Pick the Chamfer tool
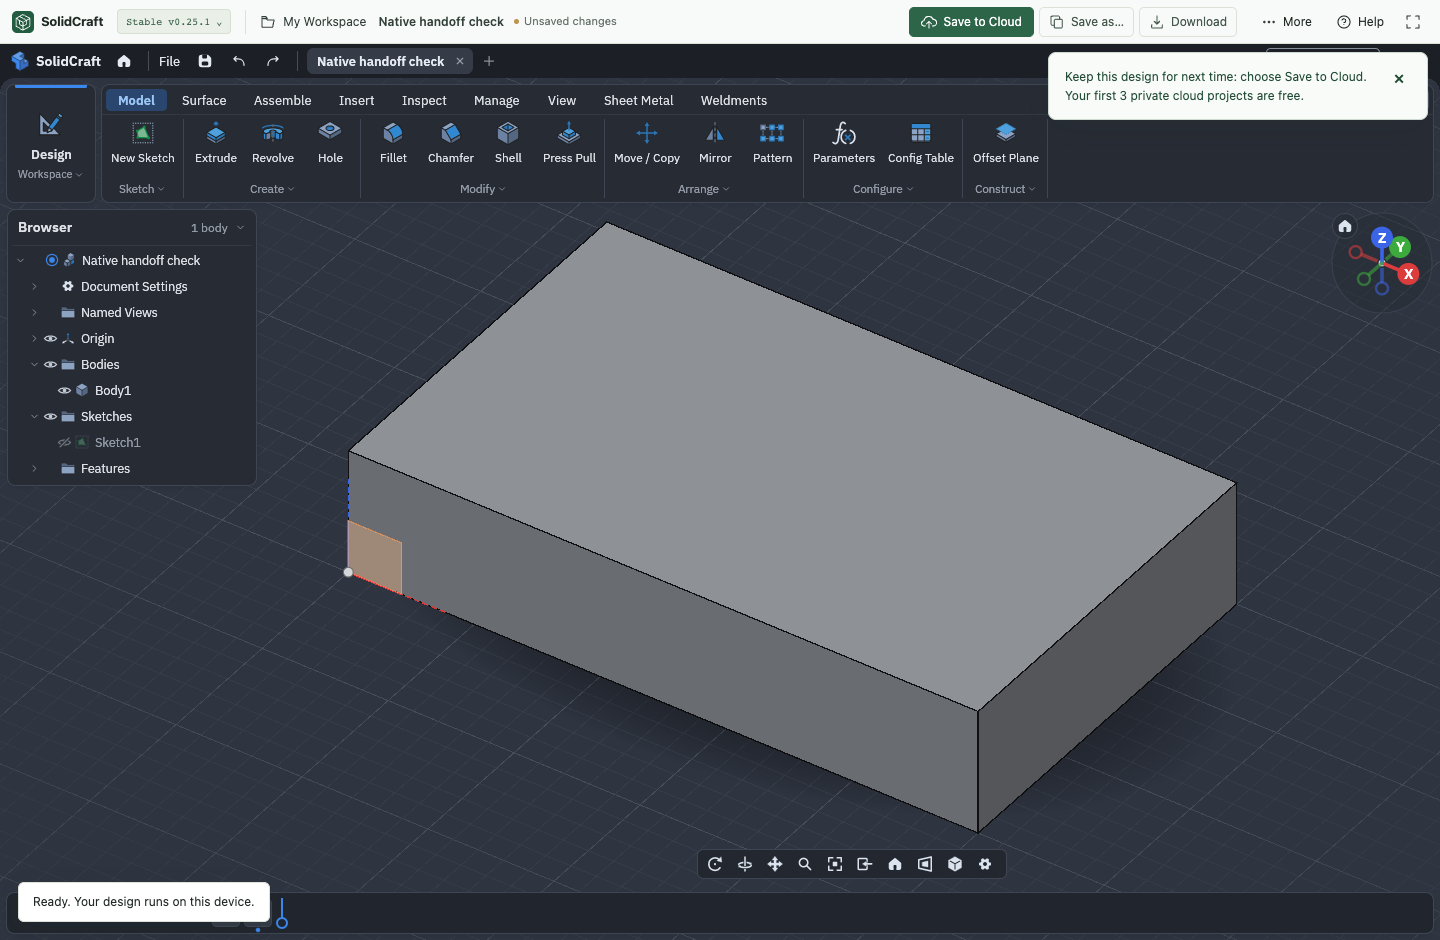 pyautogui.click(x=451, y=143)
